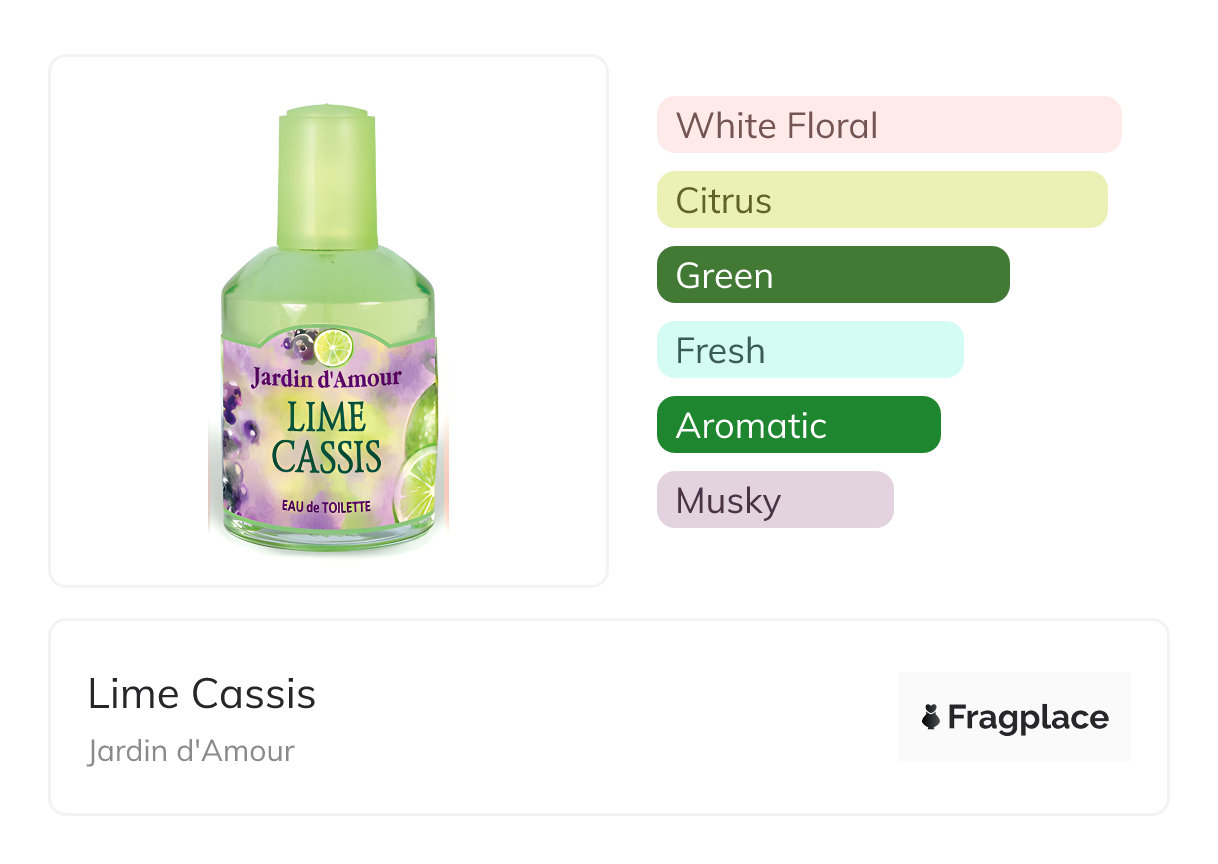Click the lime slice atop the bottle label
This screenshot has width=1218, height=864.
click(334, 347)
